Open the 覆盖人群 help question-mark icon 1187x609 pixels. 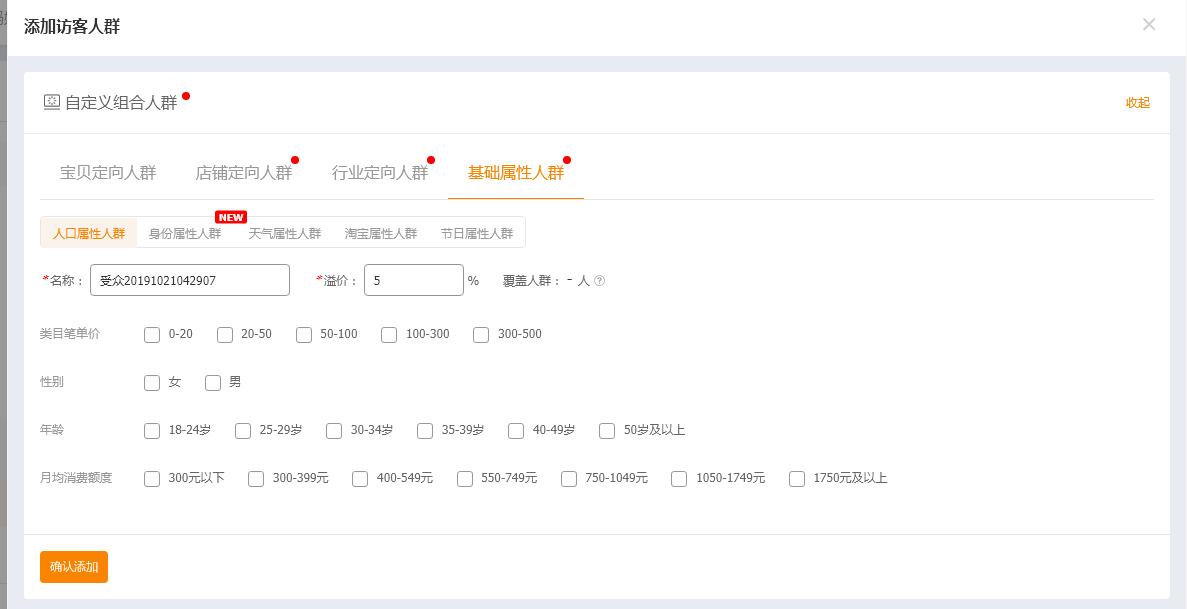(598, 281)
